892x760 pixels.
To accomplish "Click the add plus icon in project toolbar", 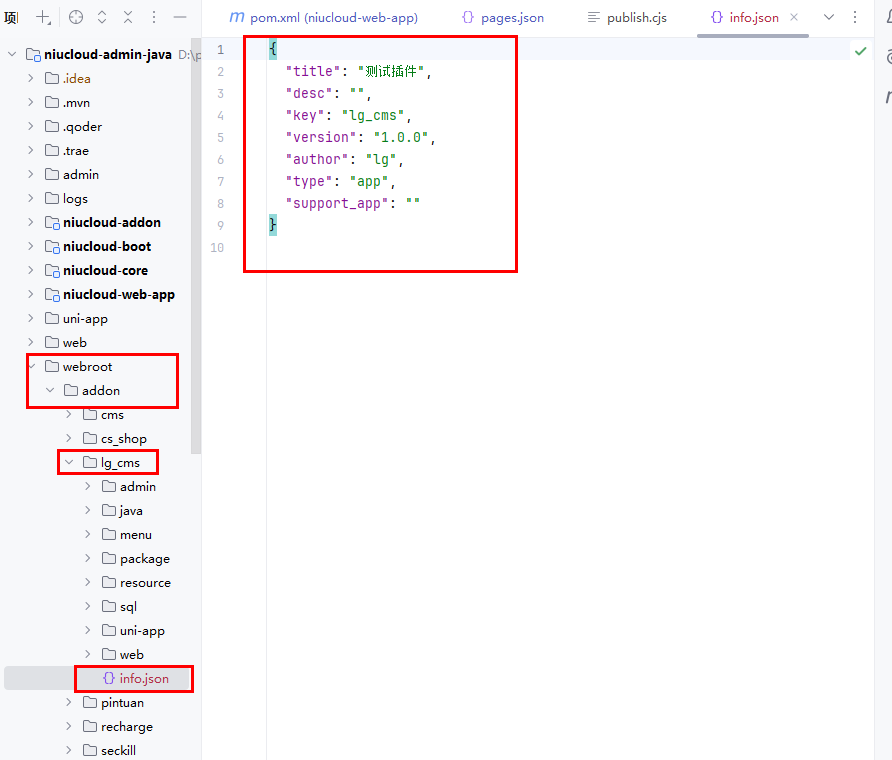I will click(44, 17).
